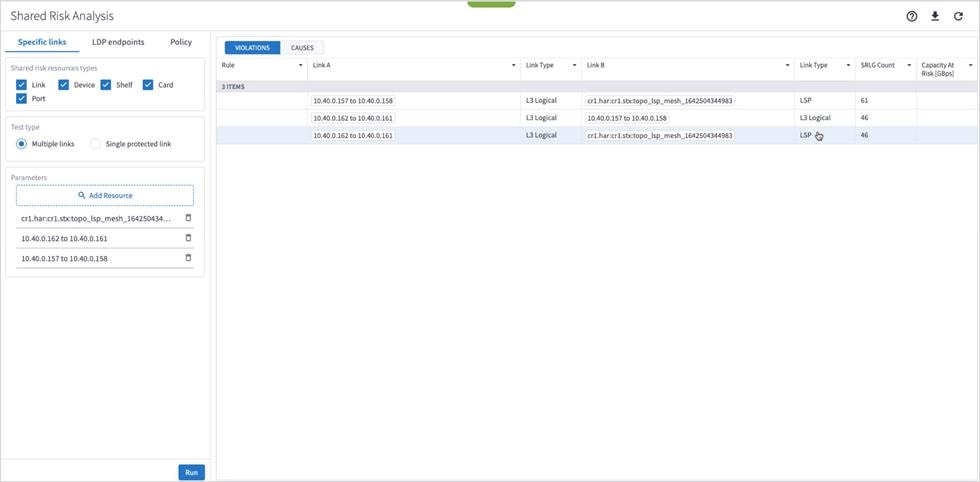980x482 pixels.
Task: Open the help question-mark icon
Action: 911,17
